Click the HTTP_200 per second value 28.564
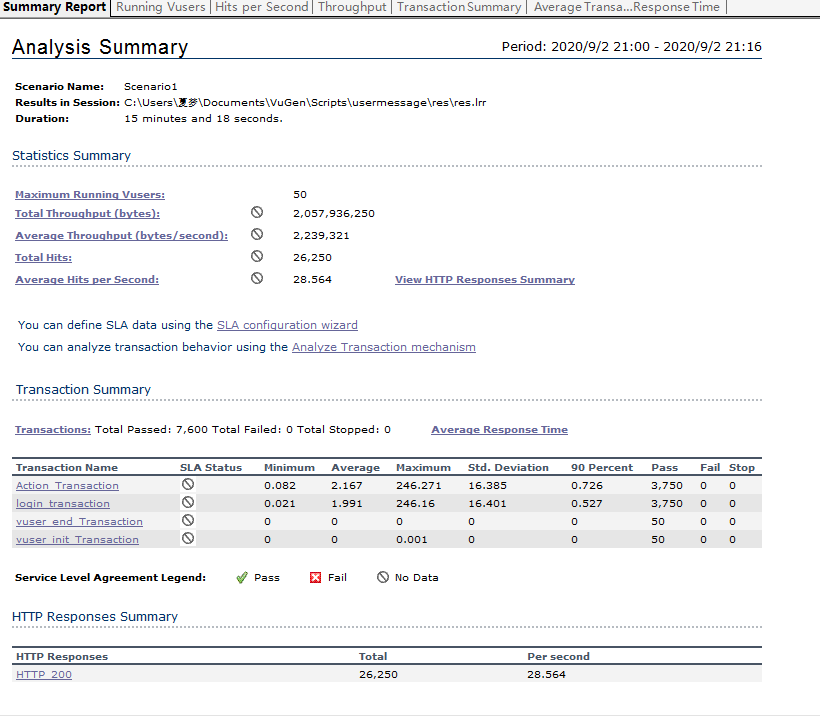 coord(546,674)
